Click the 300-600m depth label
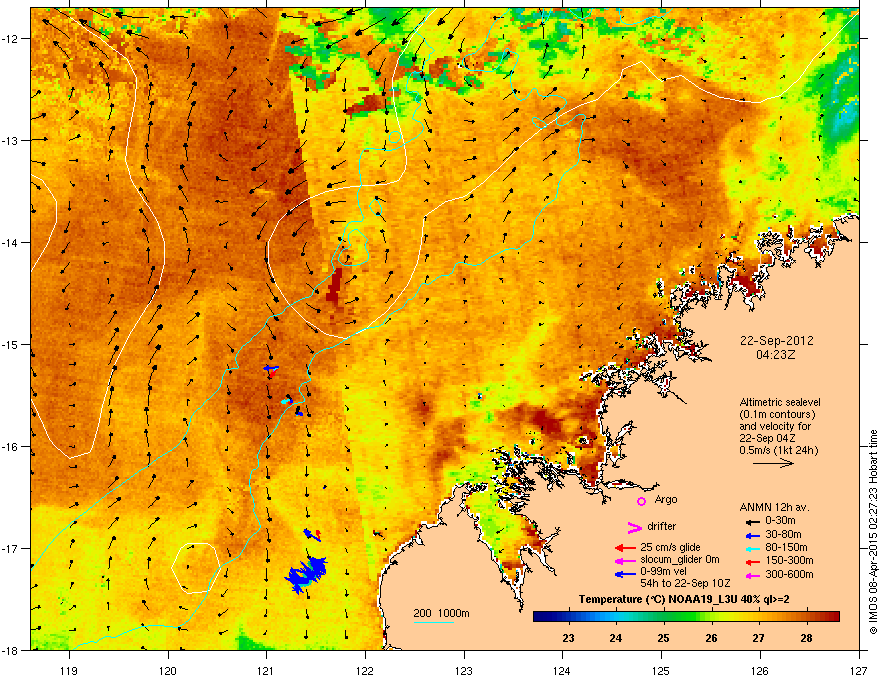880x680 pixels. [789, 574]
